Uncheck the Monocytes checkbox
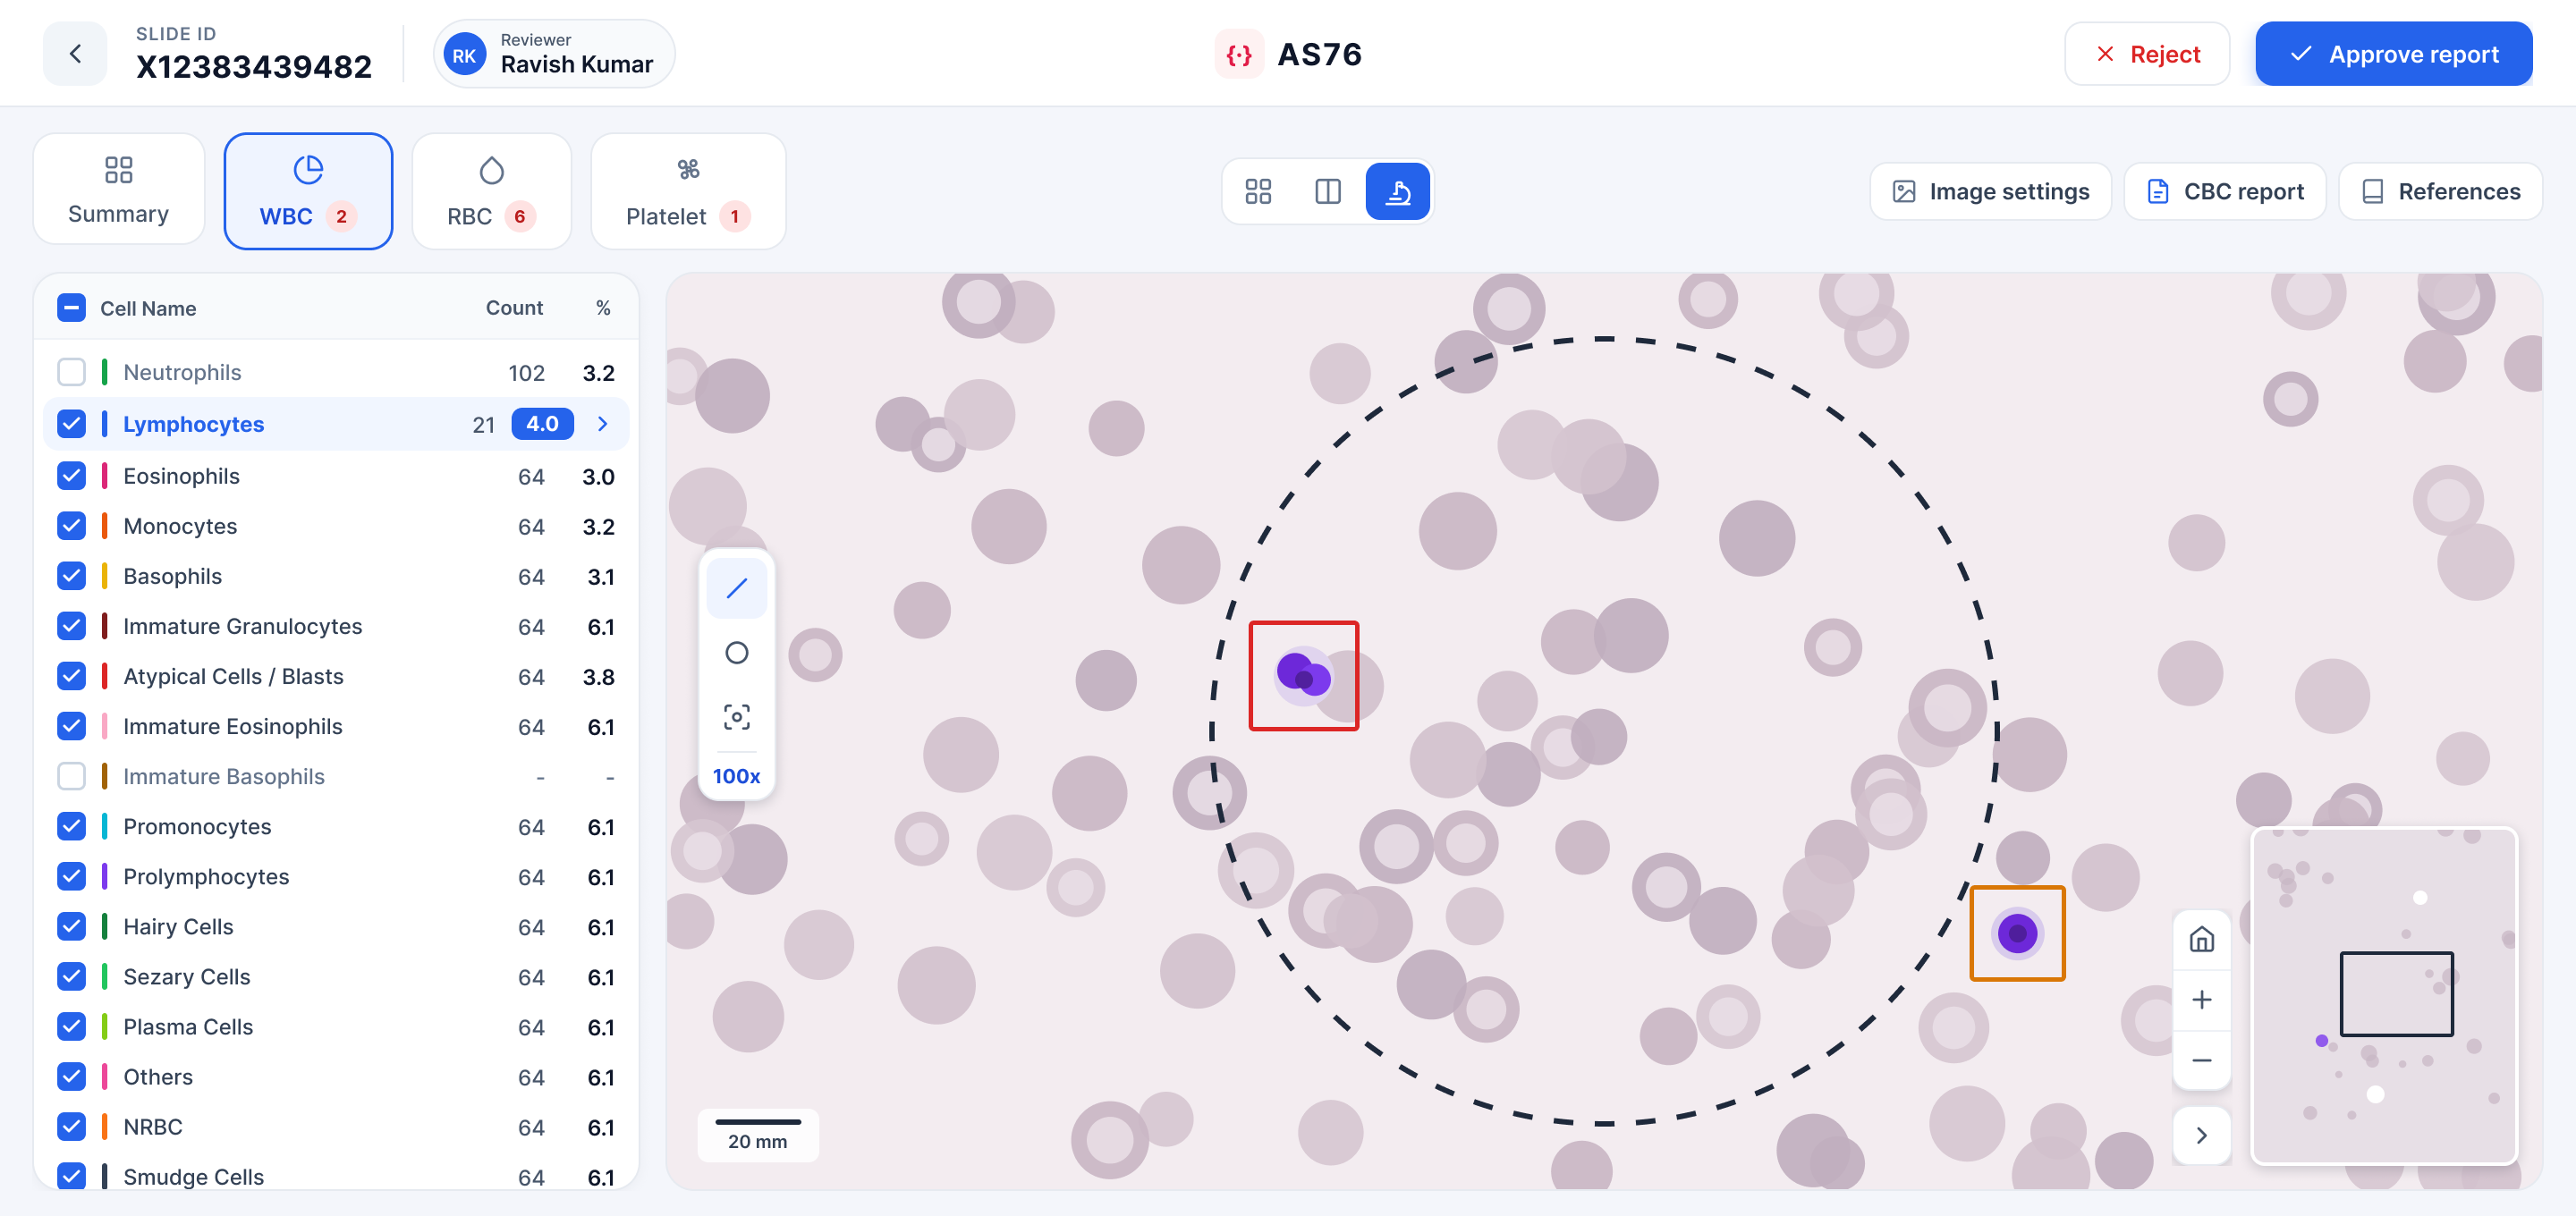 (71, 526)
